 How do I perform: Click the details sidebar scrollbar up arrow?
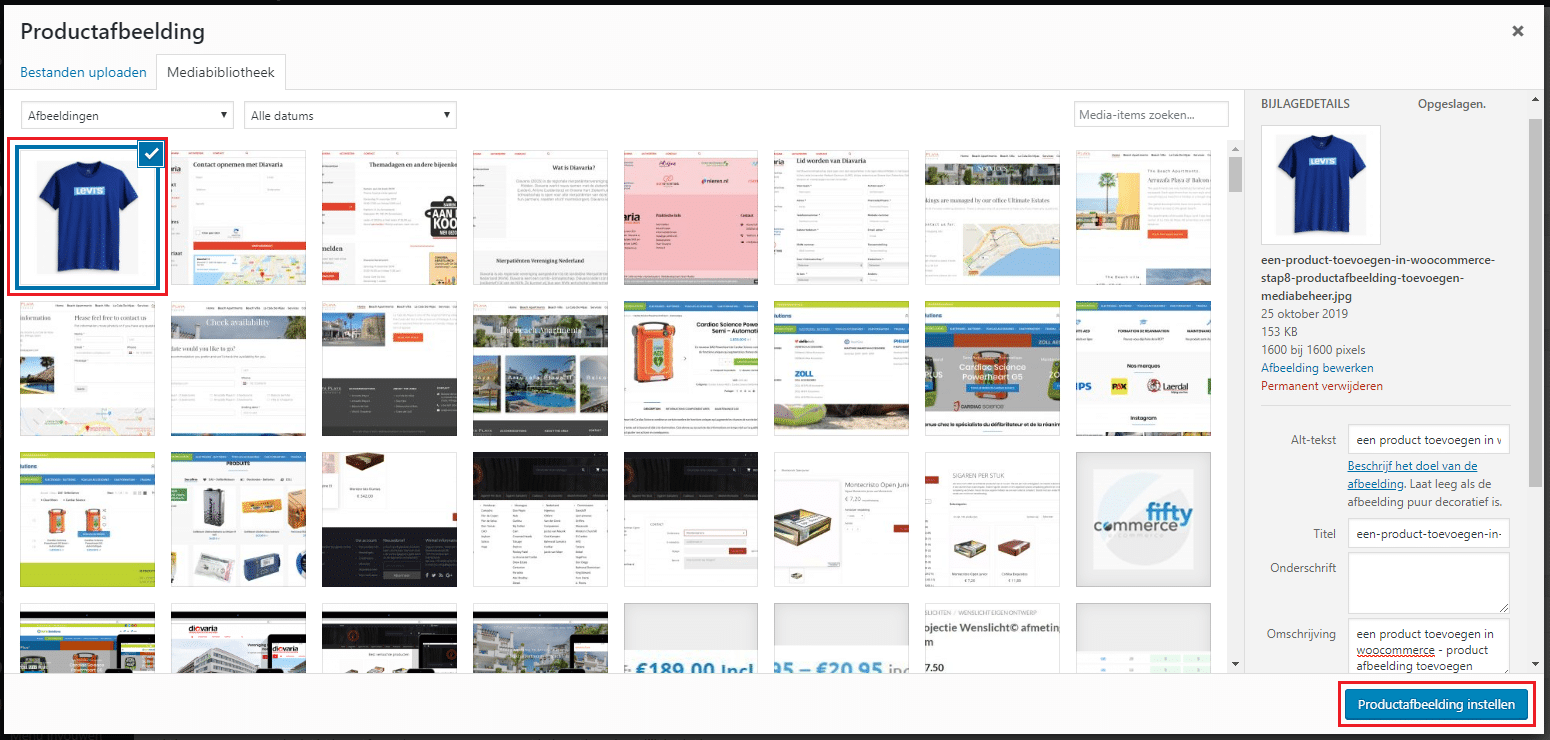tap(1536, 97)
